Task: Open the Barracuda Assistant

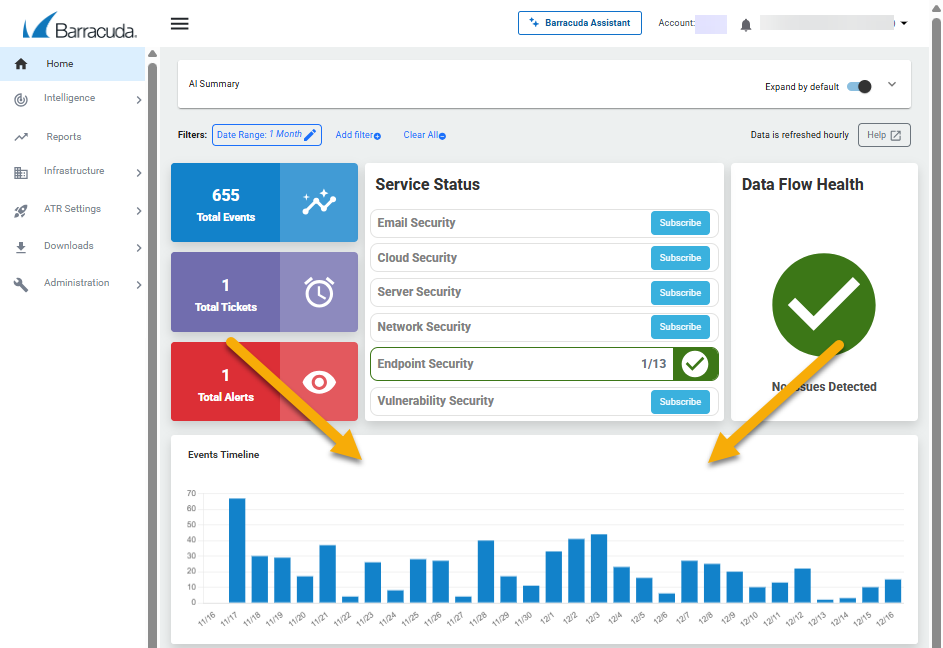Action: (x=579, y=23)
